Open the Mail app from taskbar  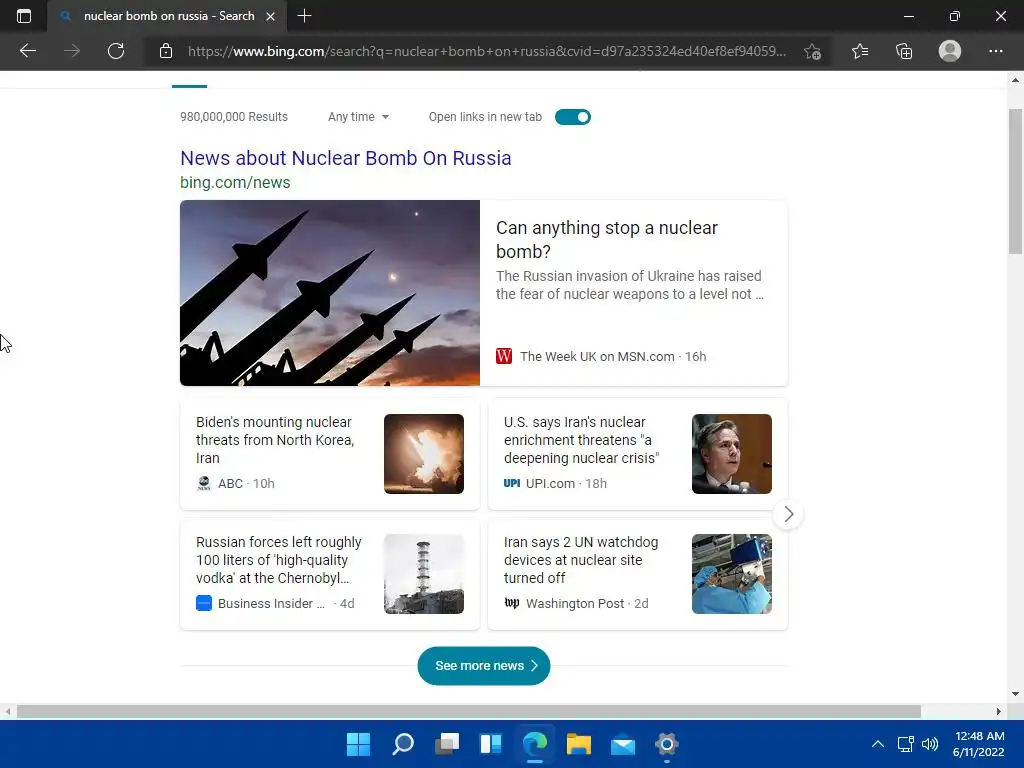(622, 744)
